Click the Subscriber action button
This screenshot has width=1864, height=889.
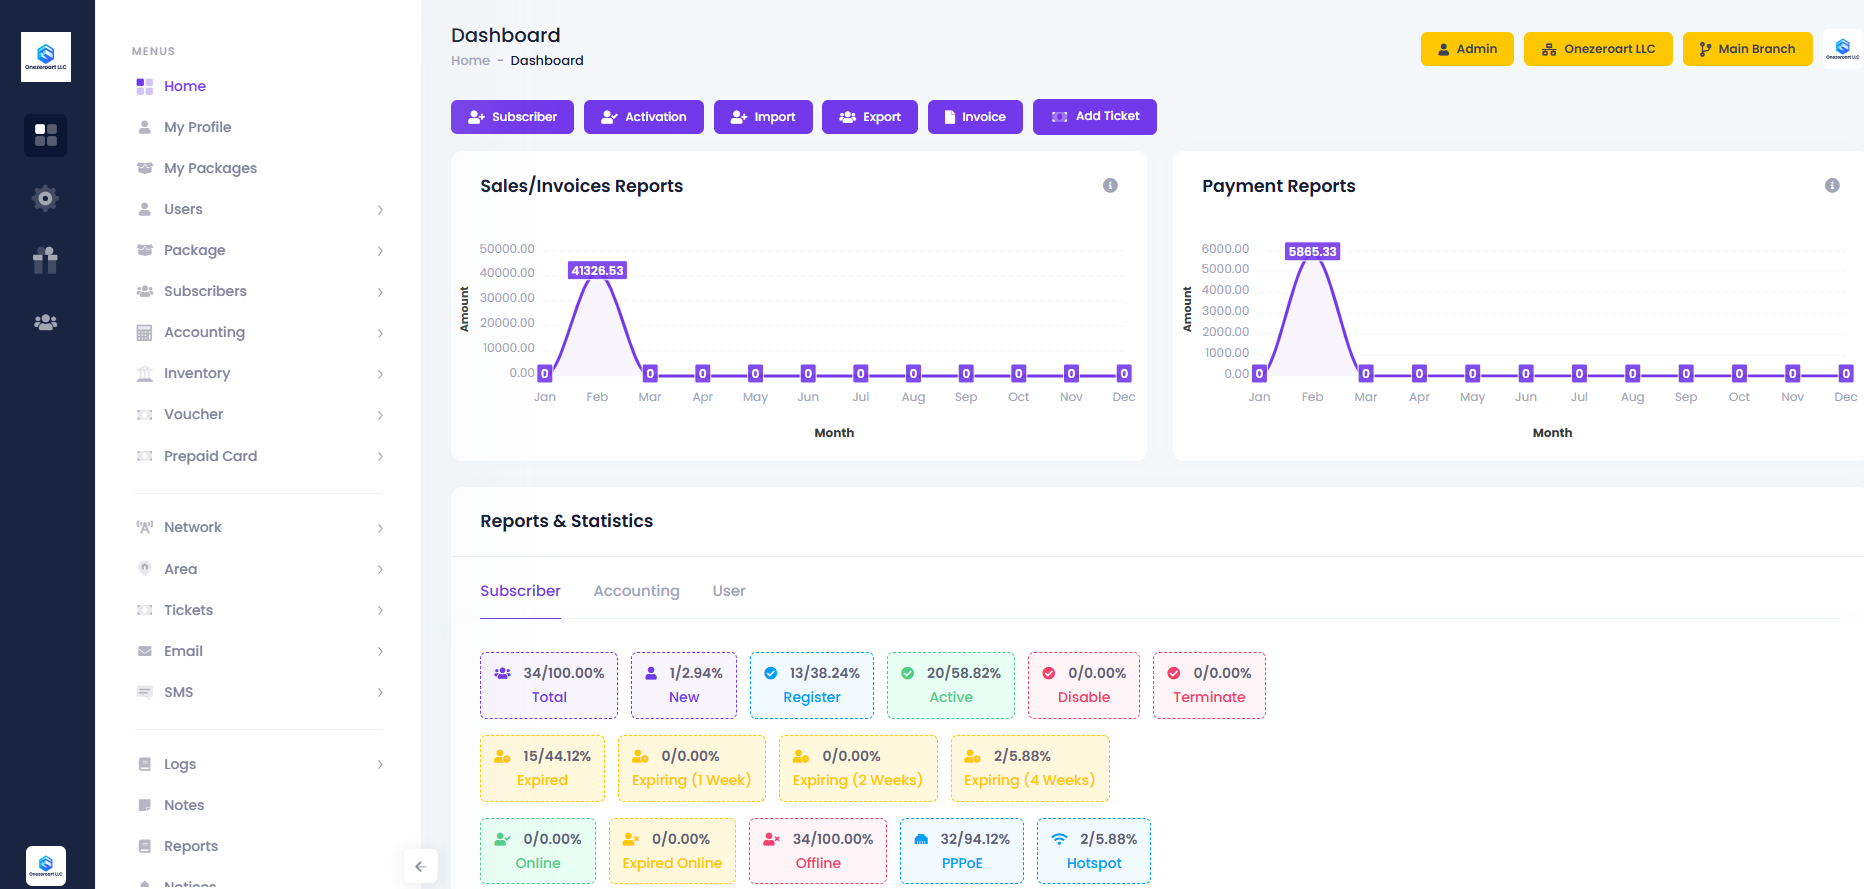tap(512, 117)
